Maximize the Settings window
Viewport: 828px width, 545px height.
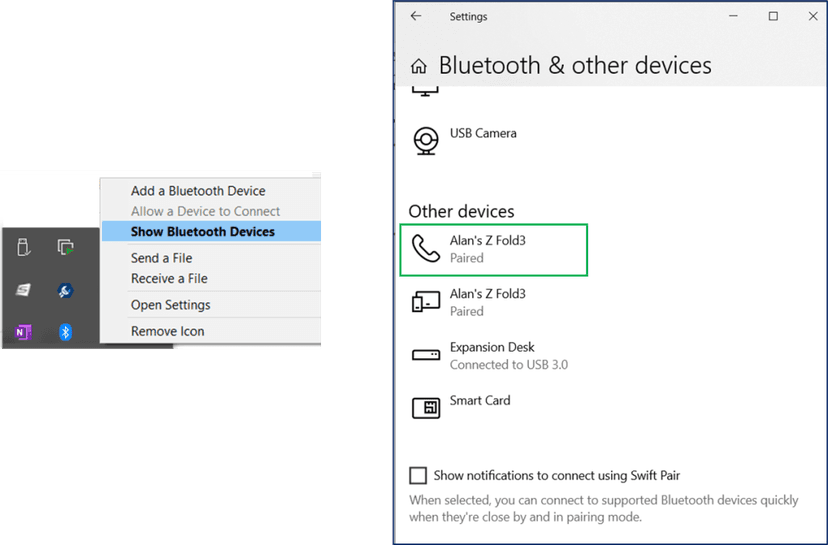coord(773,16)
